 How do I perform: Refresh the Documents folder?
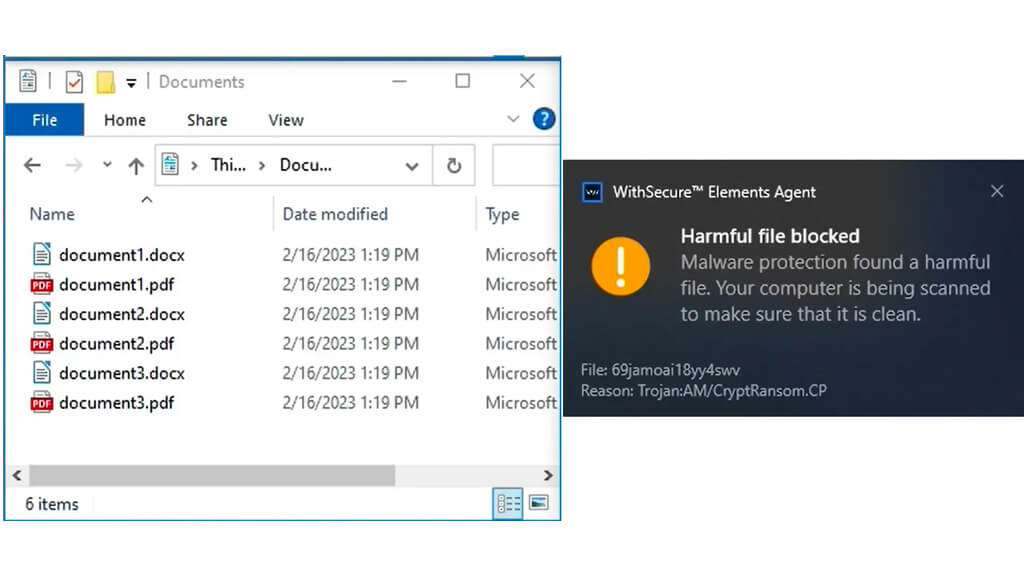(454, 166)
